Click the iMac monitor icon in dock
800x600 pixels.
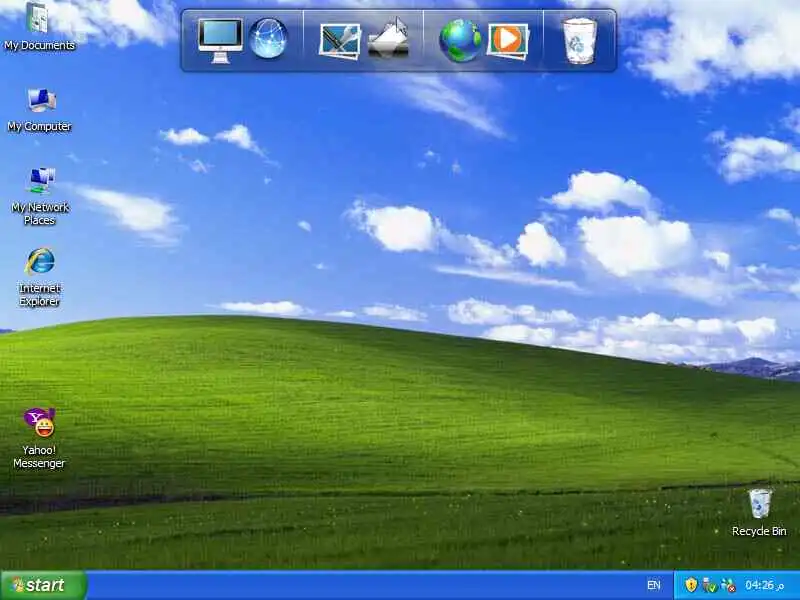[x=220, y=41]
